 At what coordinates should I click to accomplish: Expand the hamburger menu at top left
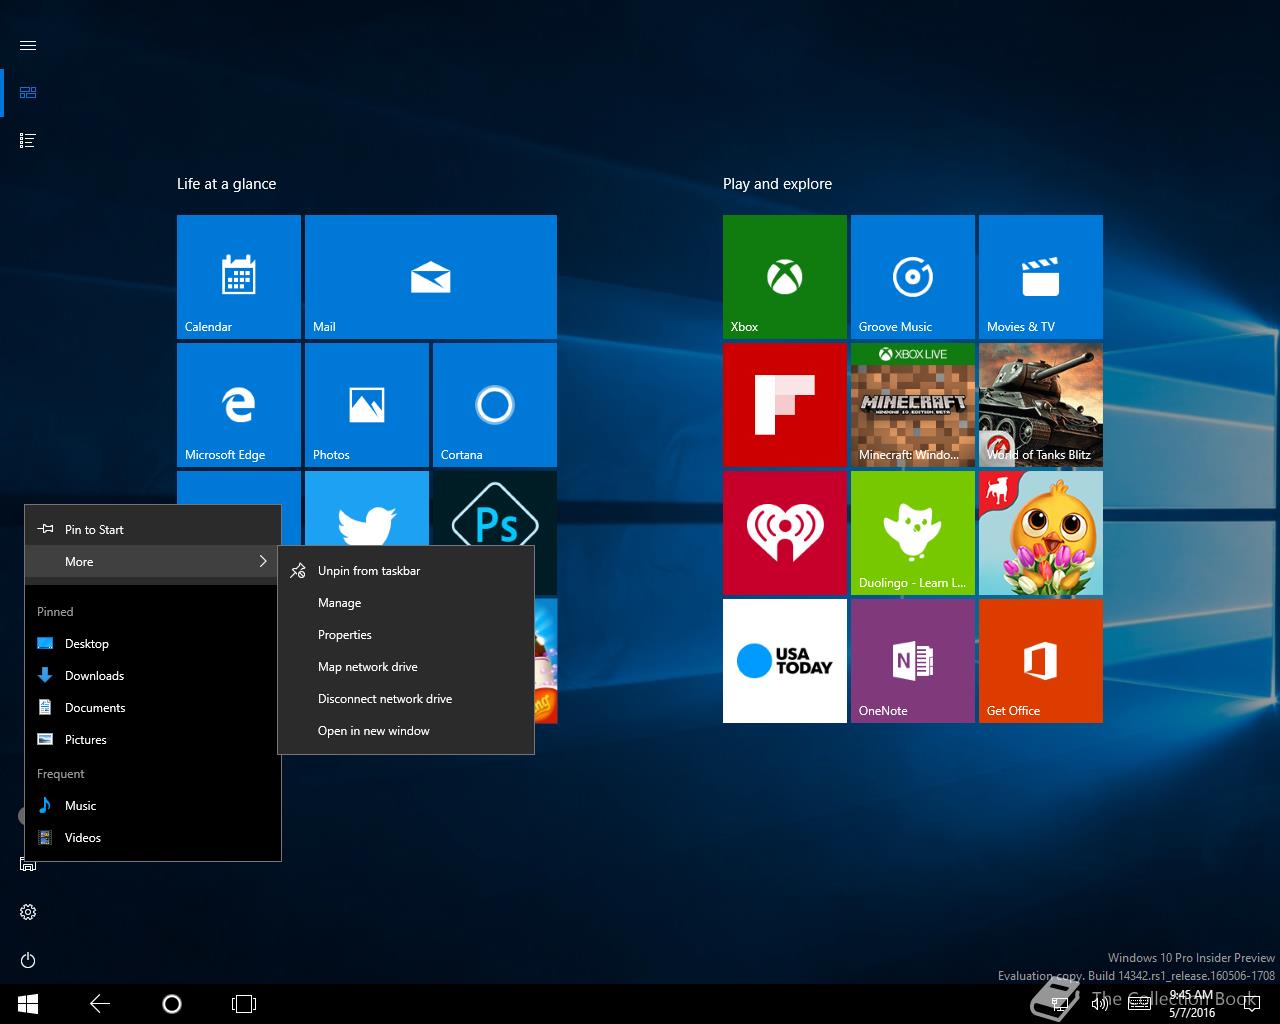point(28,45)
